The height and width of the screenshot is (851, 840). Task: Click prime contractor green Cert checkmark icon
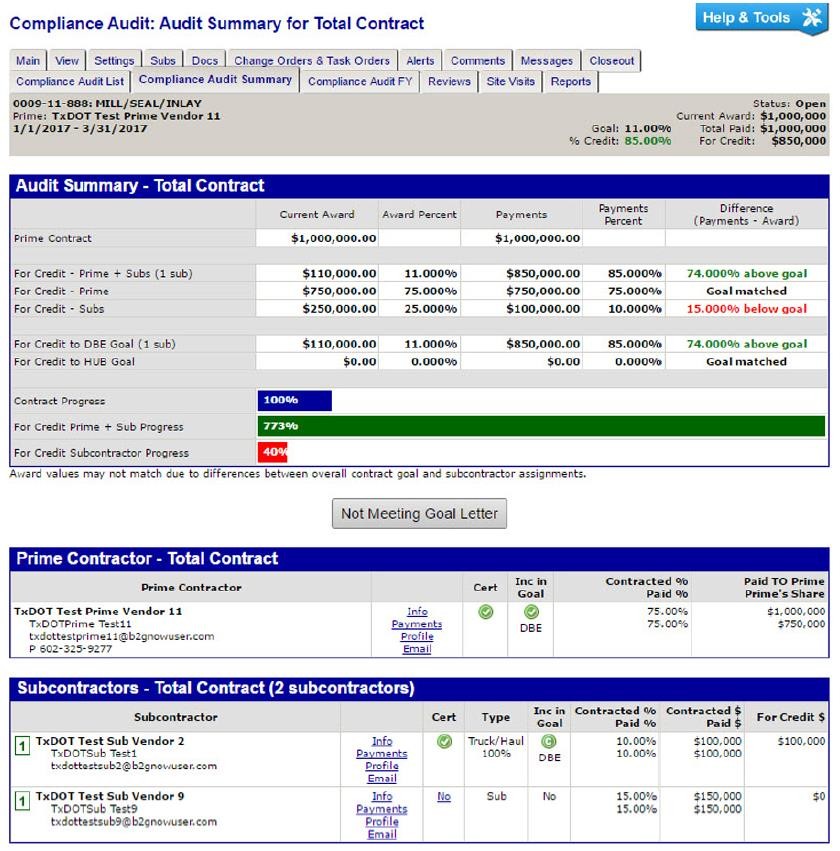[485, 612]
